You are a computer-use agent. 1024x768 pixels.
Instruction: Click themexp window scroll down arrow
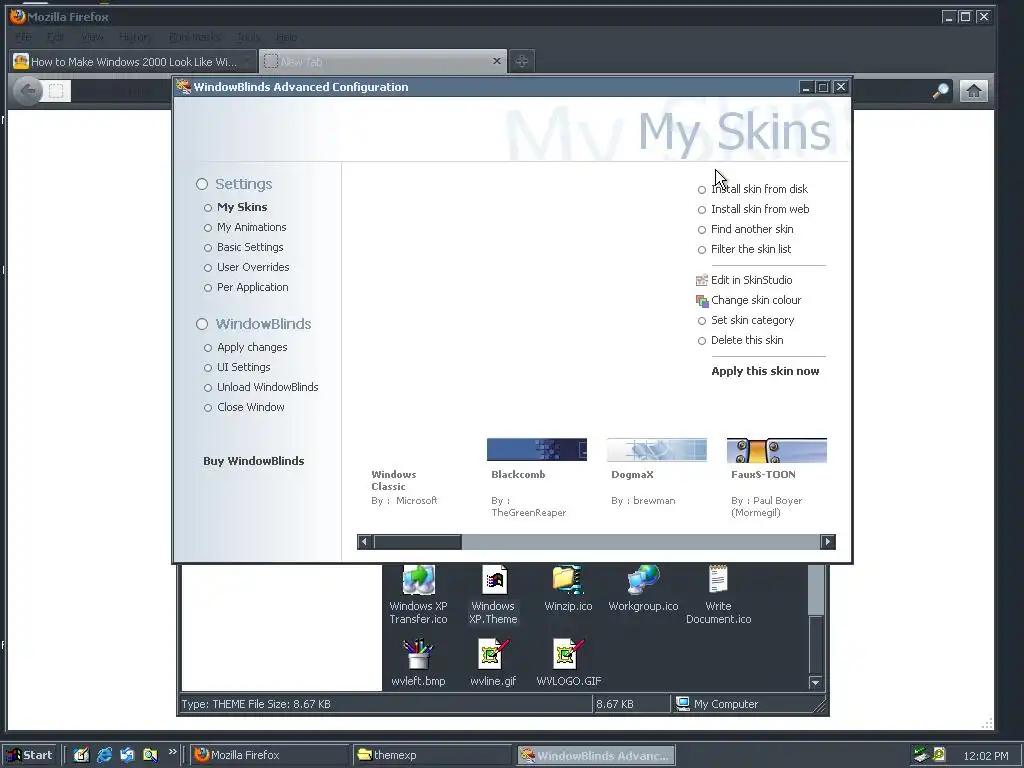tap(815, 682)
